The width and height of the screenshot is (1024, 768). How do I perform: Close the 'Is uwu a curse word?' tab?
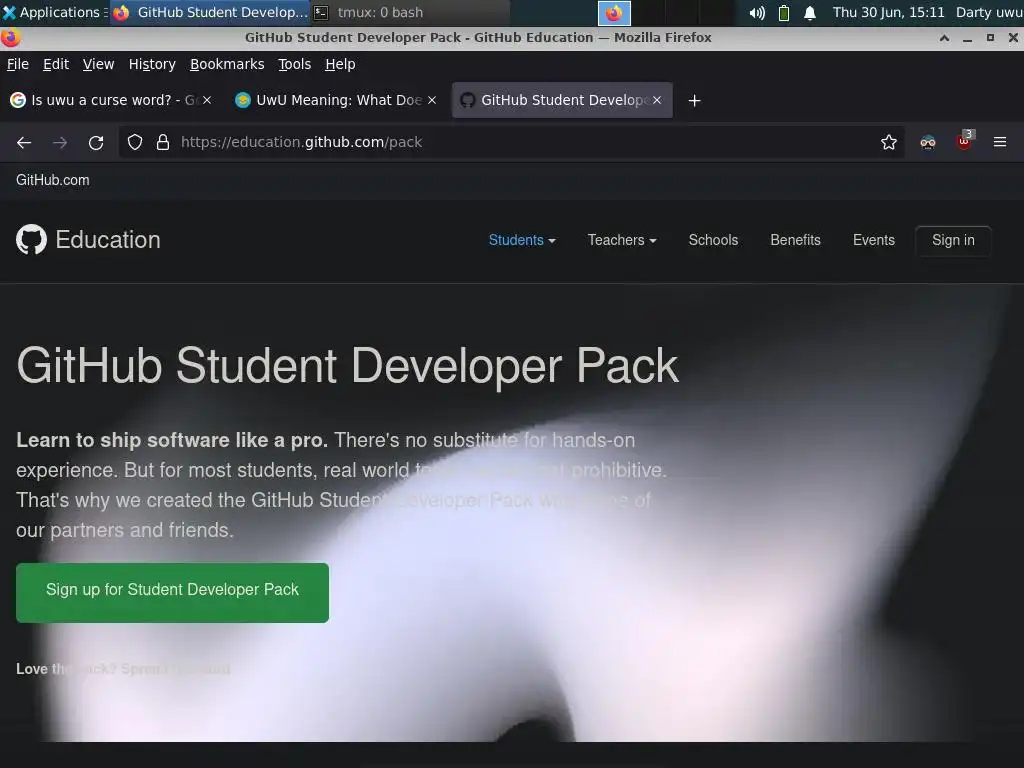click(206, 100)
